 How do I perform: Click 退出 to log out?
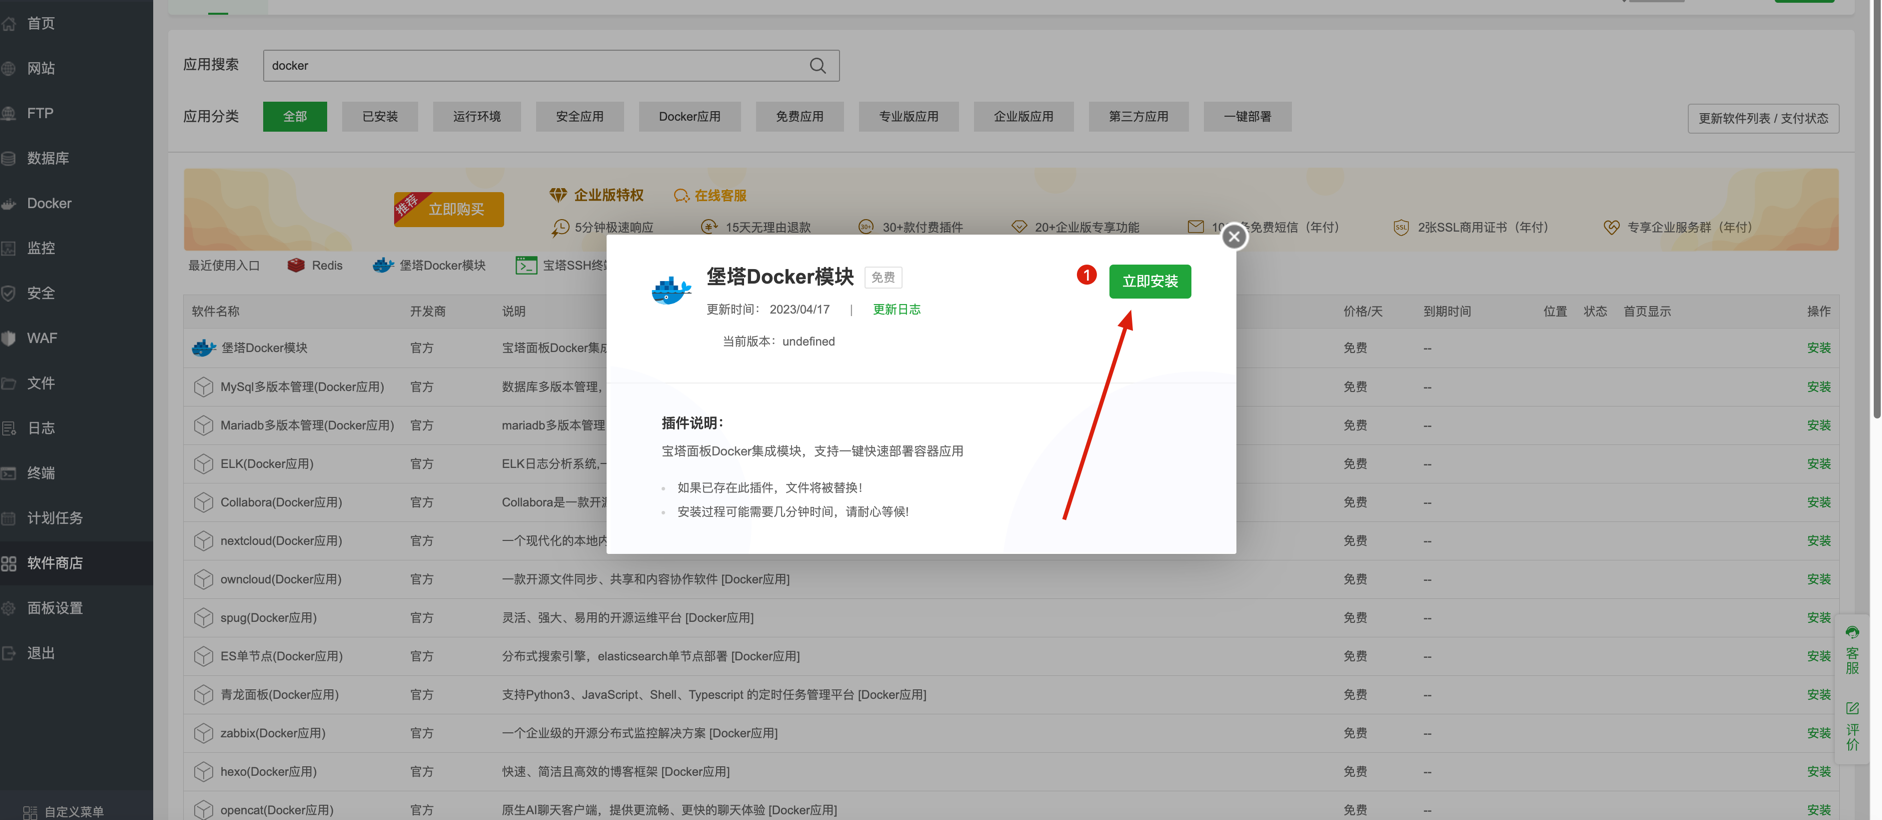coord(76,653)
